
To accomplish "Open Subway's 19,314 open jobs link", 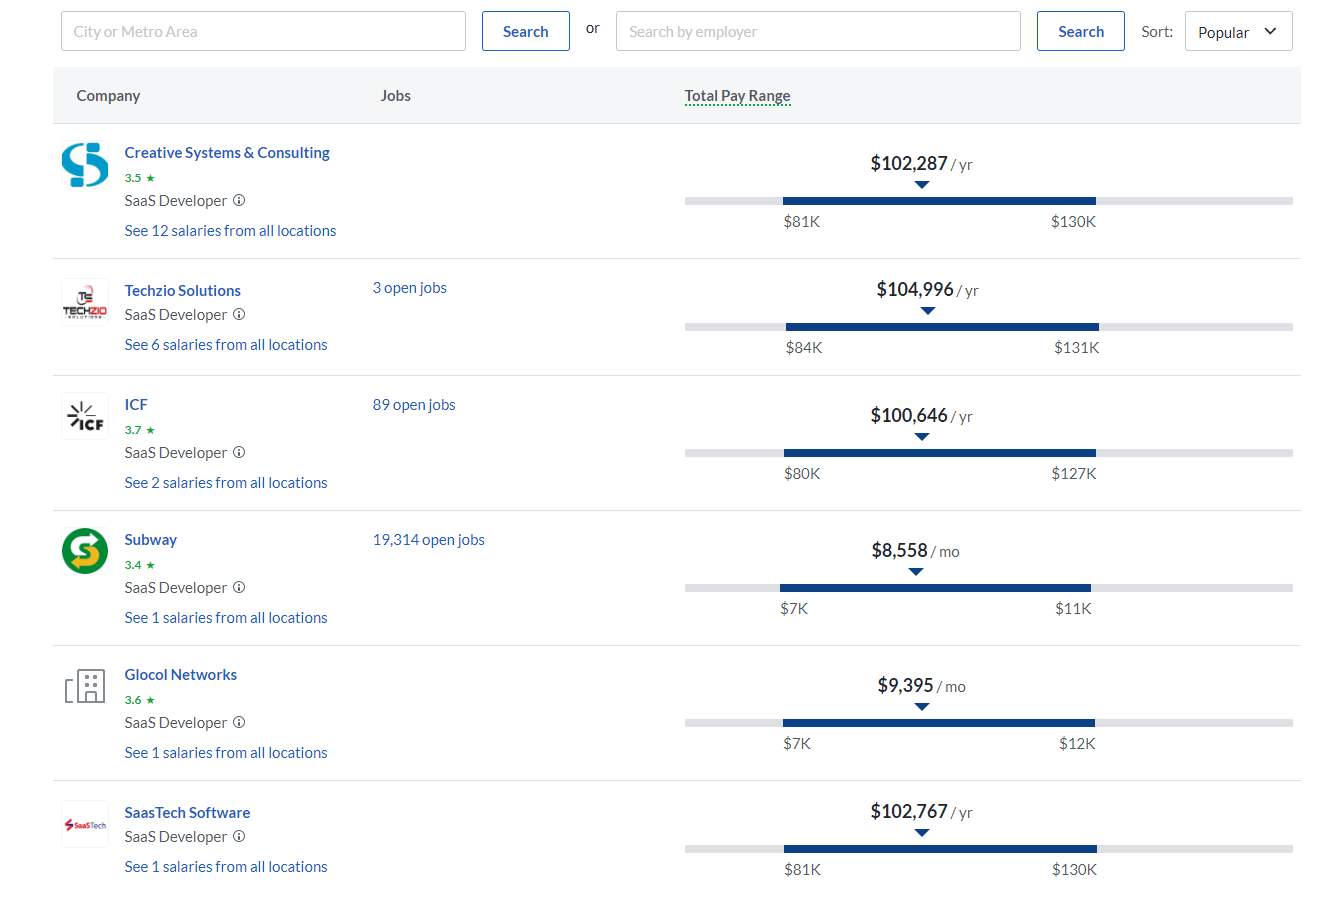I will click(x=429, y=540).
